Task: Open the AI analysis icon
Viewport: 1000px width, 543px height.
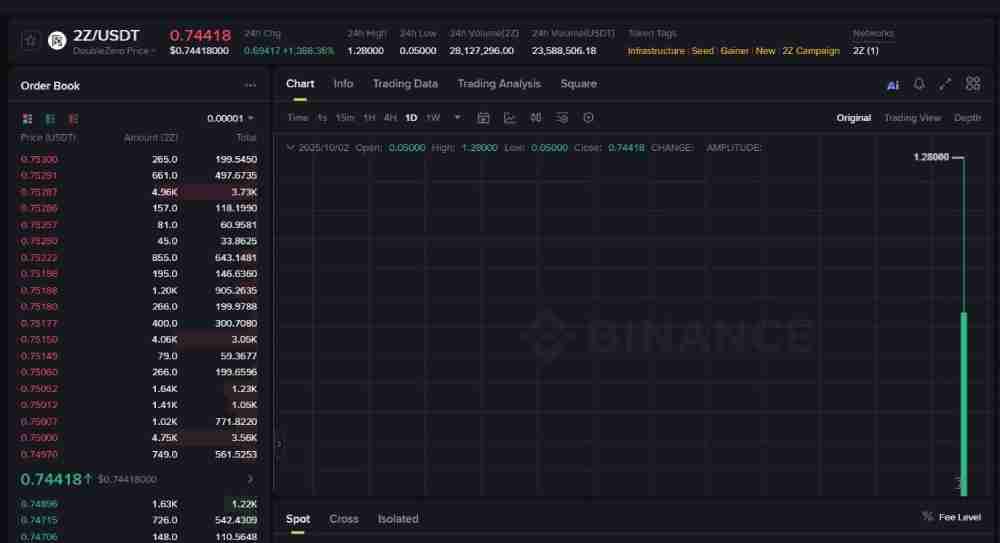Action: (893, 85)
